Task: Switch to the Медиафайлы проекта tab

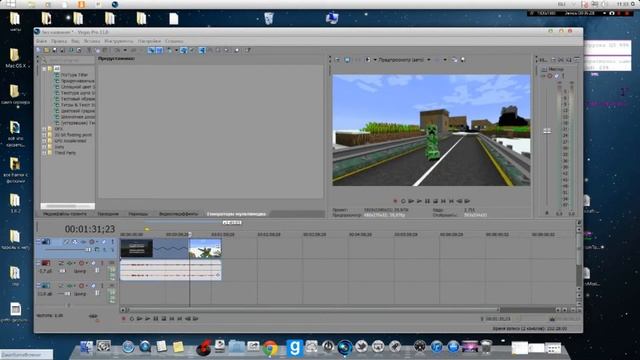Action: tap(65, 214)
